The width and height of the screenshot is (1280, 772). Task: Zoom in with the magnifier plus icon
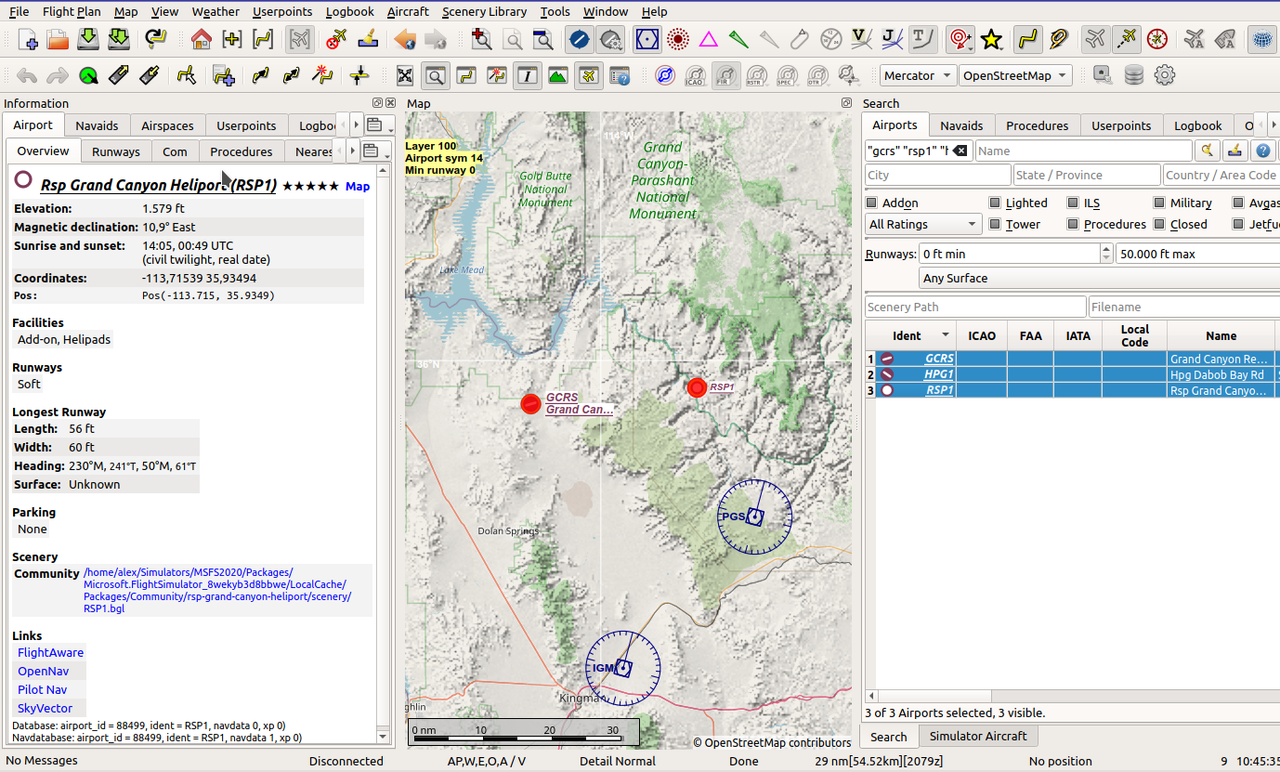[x=481, y=40]
